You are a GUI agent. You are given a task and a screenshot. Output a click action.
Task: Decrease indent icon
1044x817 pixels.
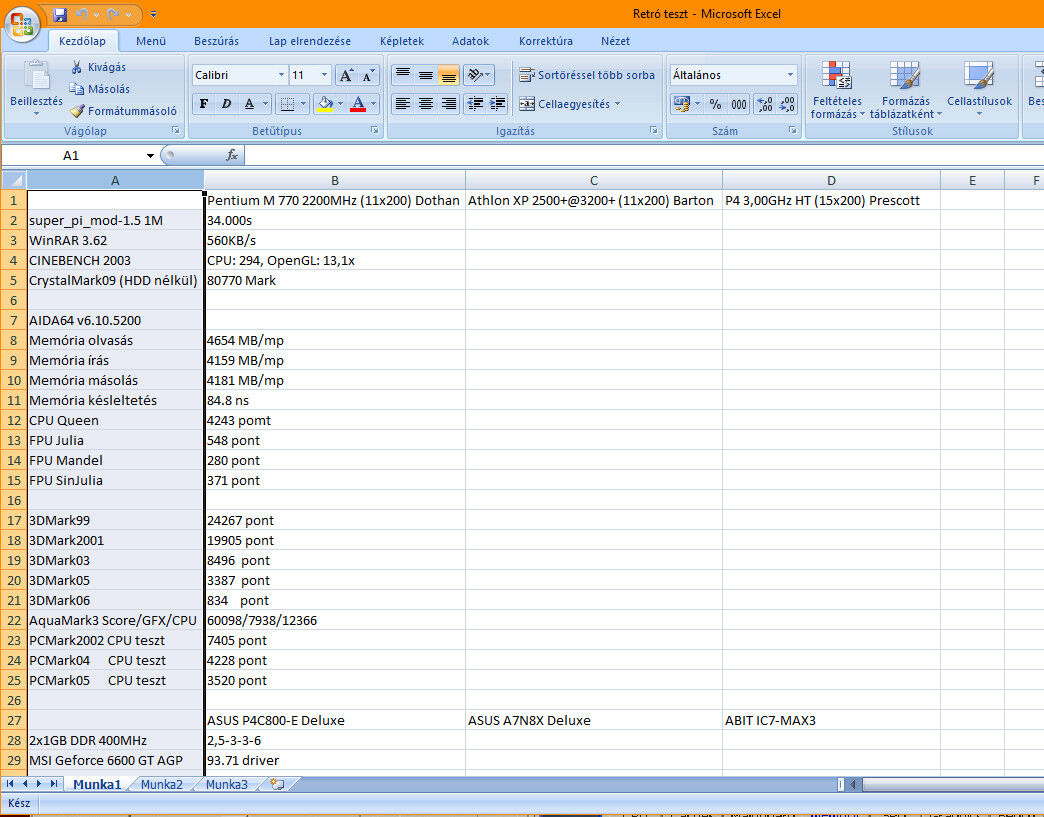click(475, 104)
